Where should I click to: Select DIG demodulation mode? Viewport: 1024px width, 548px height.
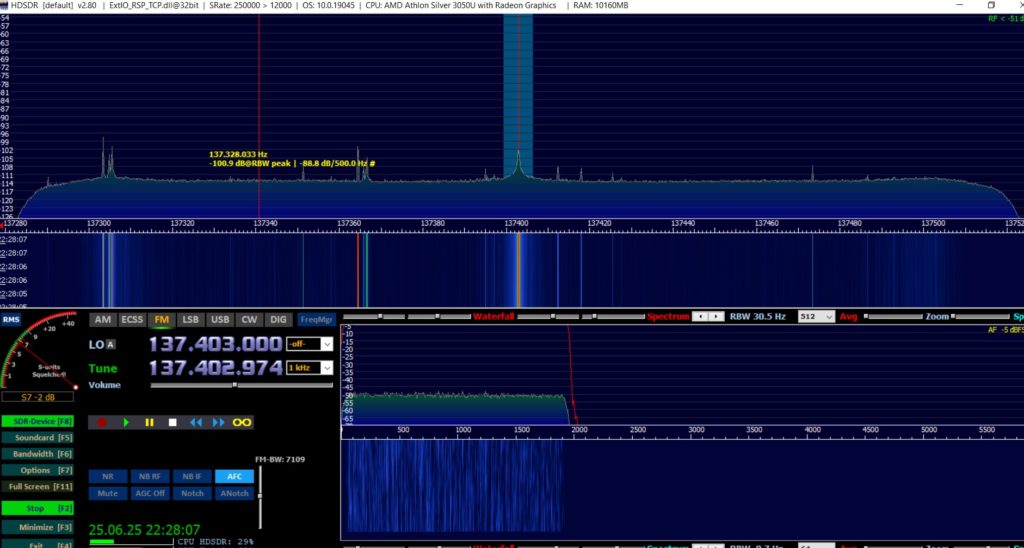[278, 319]
